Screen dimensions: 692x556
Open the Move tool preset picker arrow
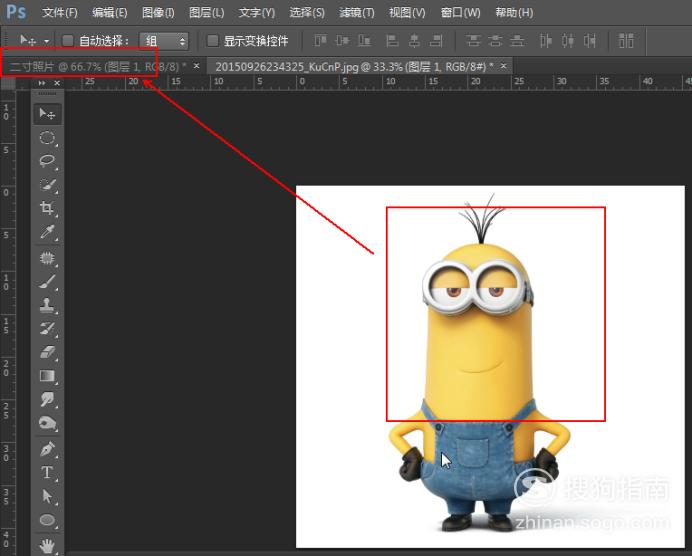pyautogui.click(x=46, y=41)
